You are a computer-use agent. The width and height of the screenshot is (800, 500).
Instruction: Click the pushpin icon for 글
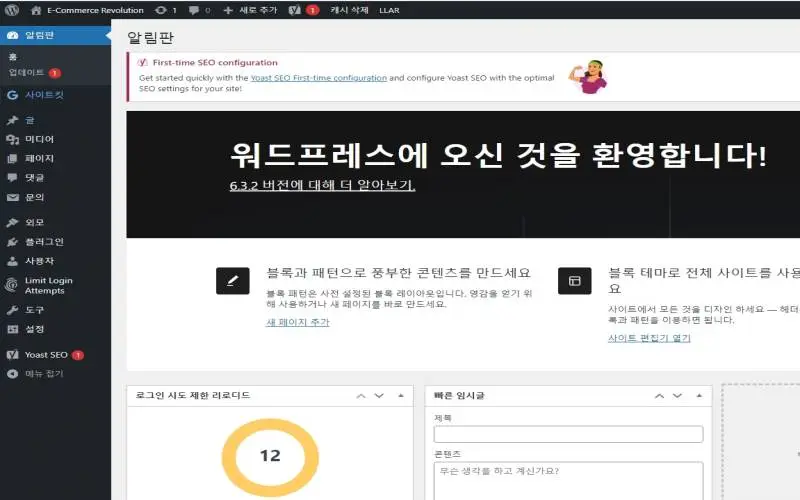click(13, 120)
